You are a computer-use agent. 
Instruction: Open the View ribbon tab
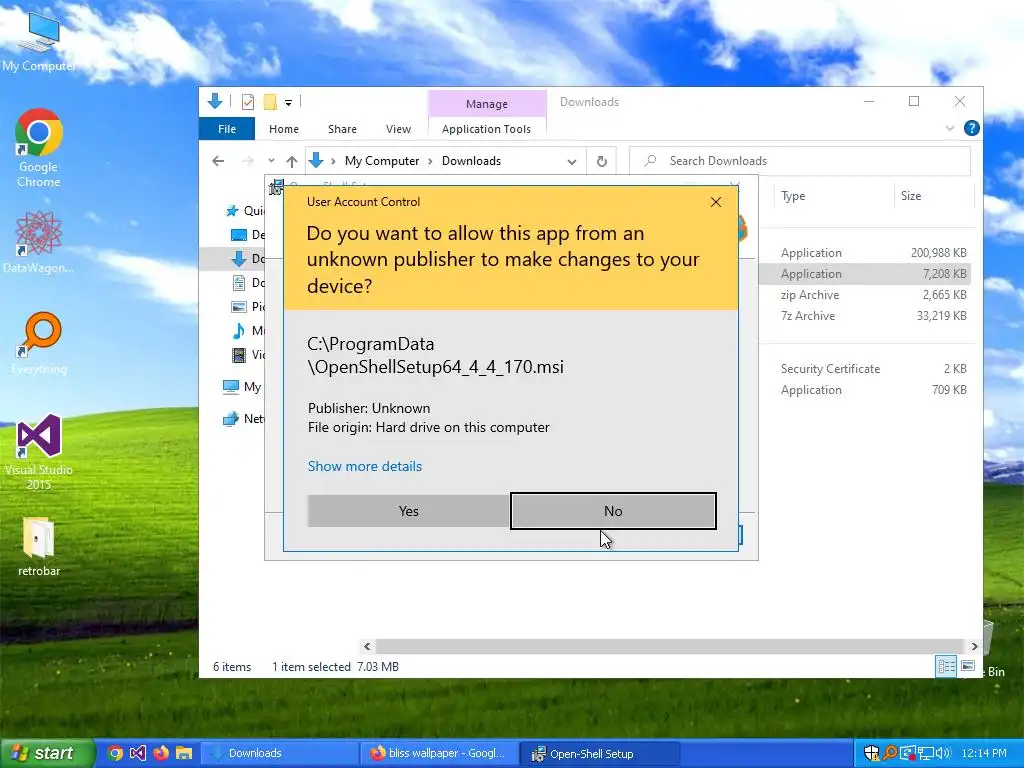coord(398,129)
